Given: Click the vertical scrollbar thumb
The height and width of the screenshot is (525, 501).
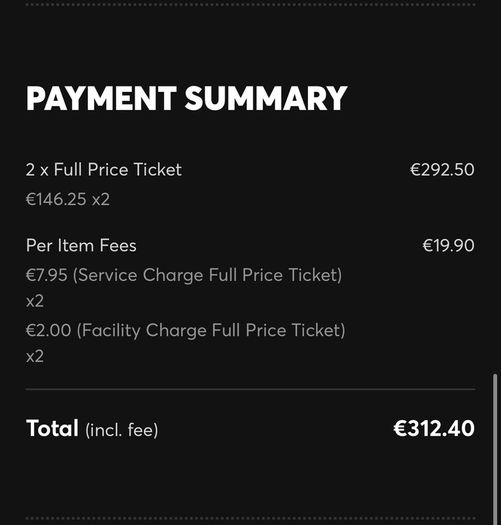Looking at the screenshot, I should point(495,449).
